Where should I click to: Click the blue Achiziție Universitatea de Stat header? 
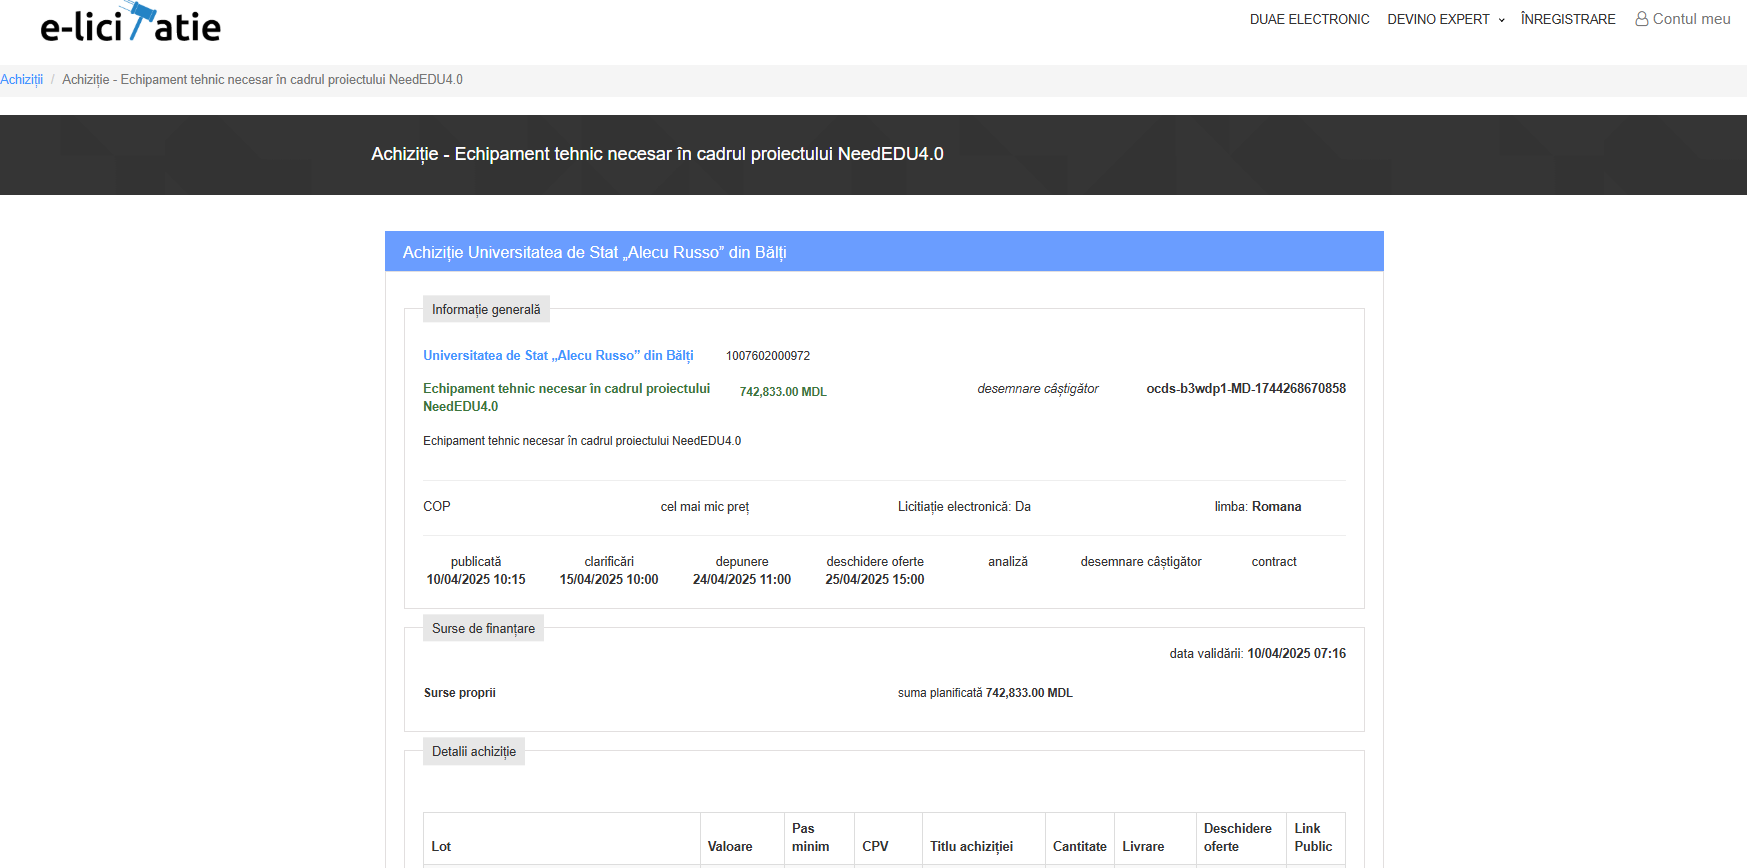pos(594,252)
